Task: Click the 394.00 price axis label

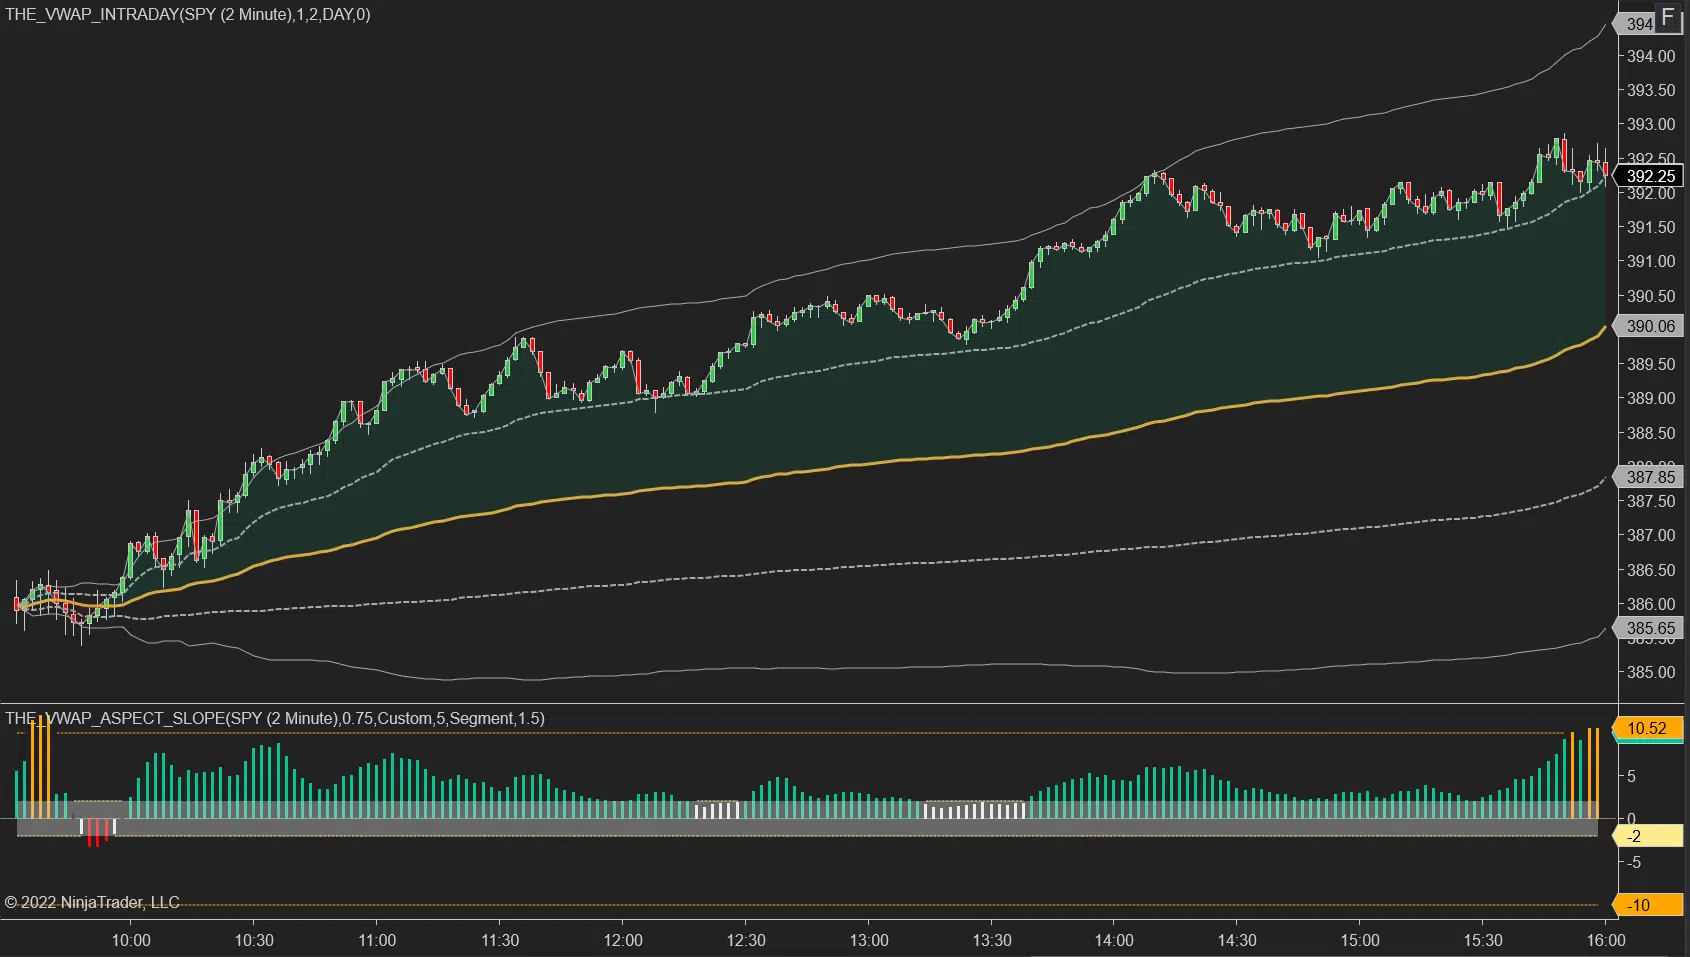Action: pyautogui.click(x=1651, y=56)
